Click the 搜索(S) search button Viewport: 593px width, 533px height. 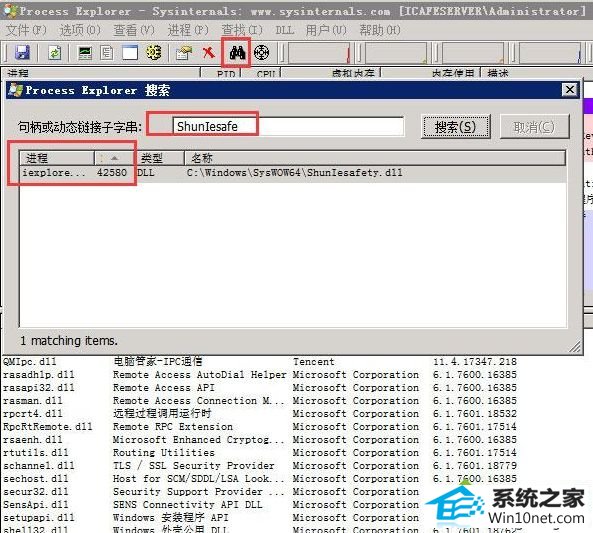click(456, 127)
